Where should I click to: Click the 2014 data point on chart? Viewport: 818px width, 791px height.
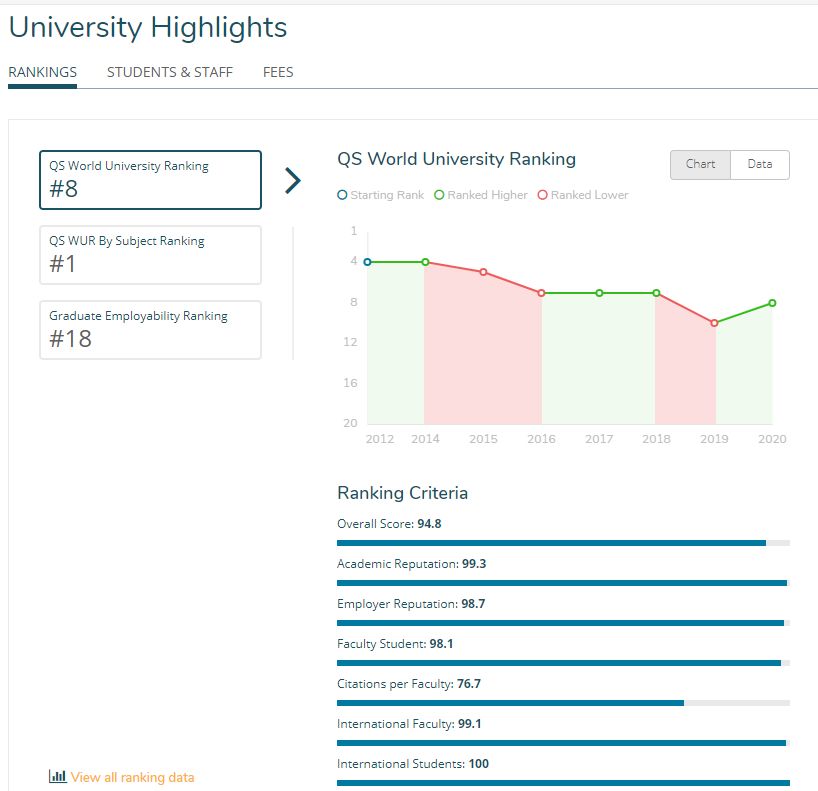(425, 262)
